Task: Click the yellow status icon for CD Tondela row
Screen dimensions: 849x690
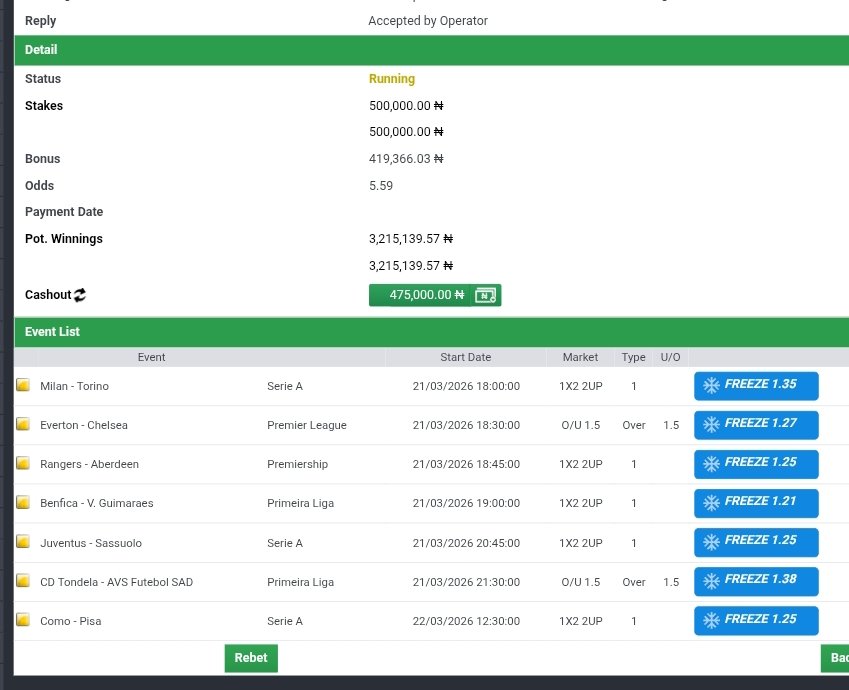Action: pyautogui.click(x=23, y=581)
